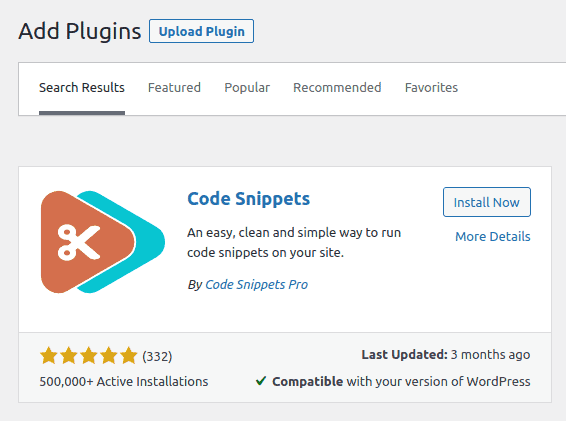Visit the Code Snippets Pro author link
Image resolution: width=566 pixels, height=421 pixels.
[256, 285]
